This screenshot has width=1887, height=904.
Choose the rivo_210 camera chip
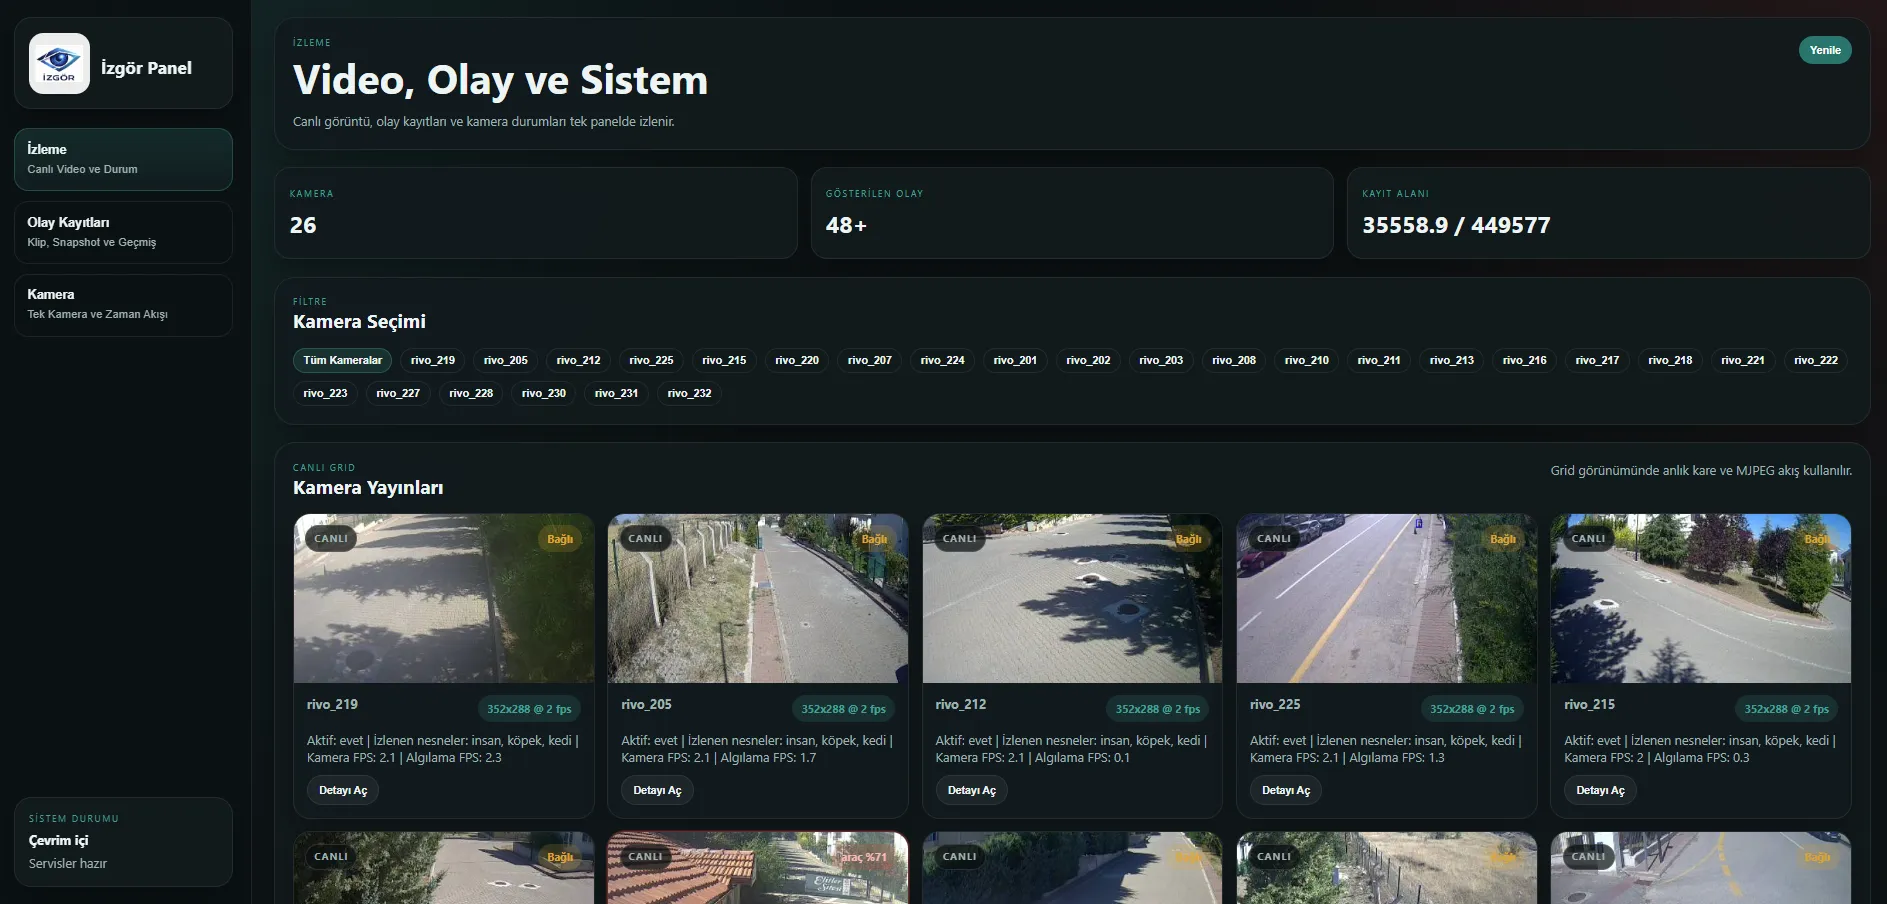click(x=1307, y=360)
